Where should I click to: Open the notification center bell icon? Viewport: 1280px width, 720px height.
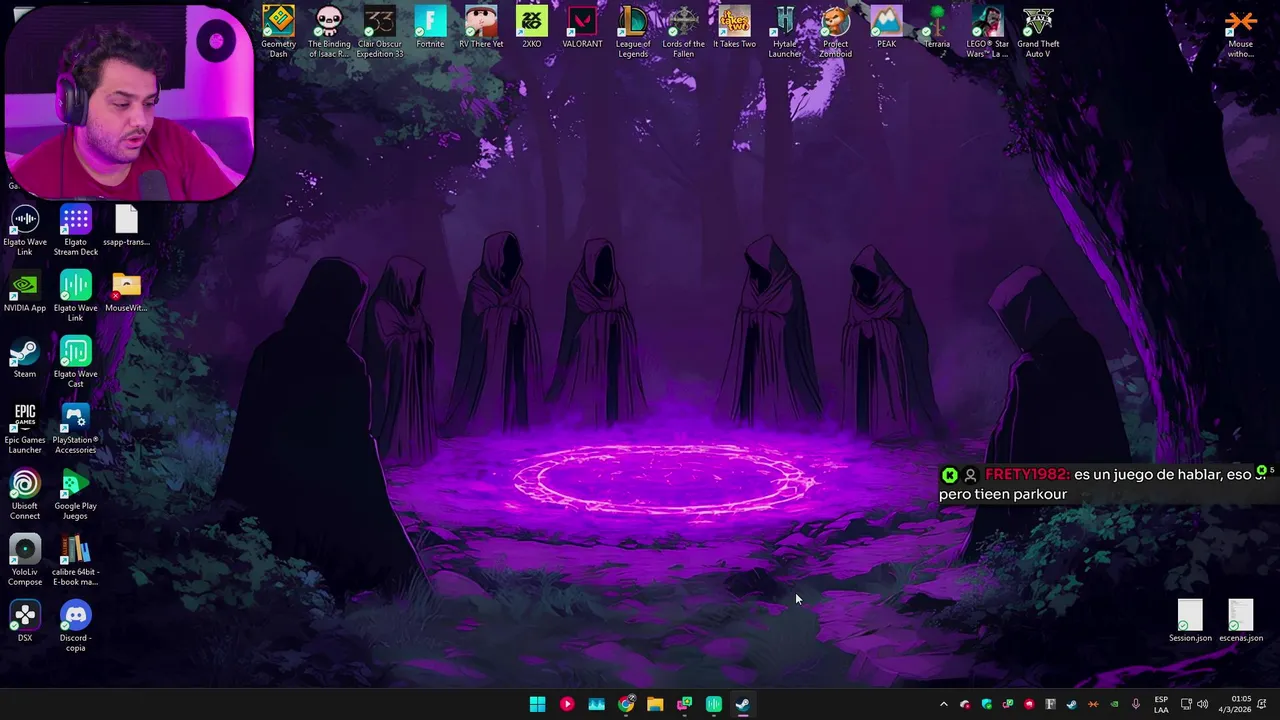(1262, 704)
